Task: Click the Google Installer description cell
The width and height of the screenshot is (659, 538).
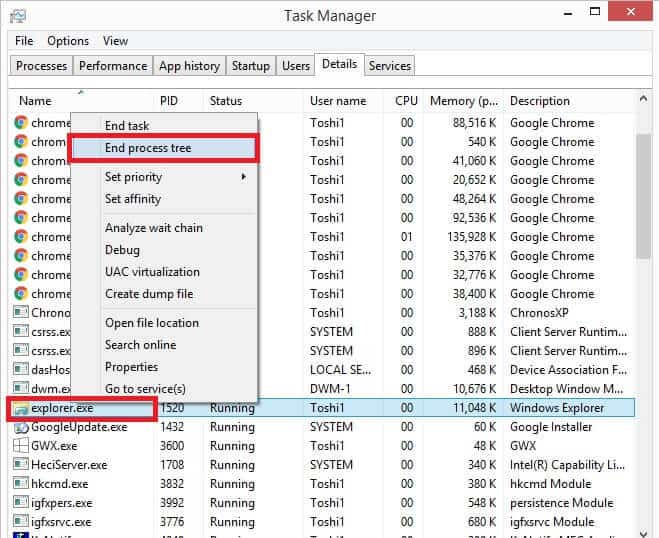Action: (x=551, y=427)
